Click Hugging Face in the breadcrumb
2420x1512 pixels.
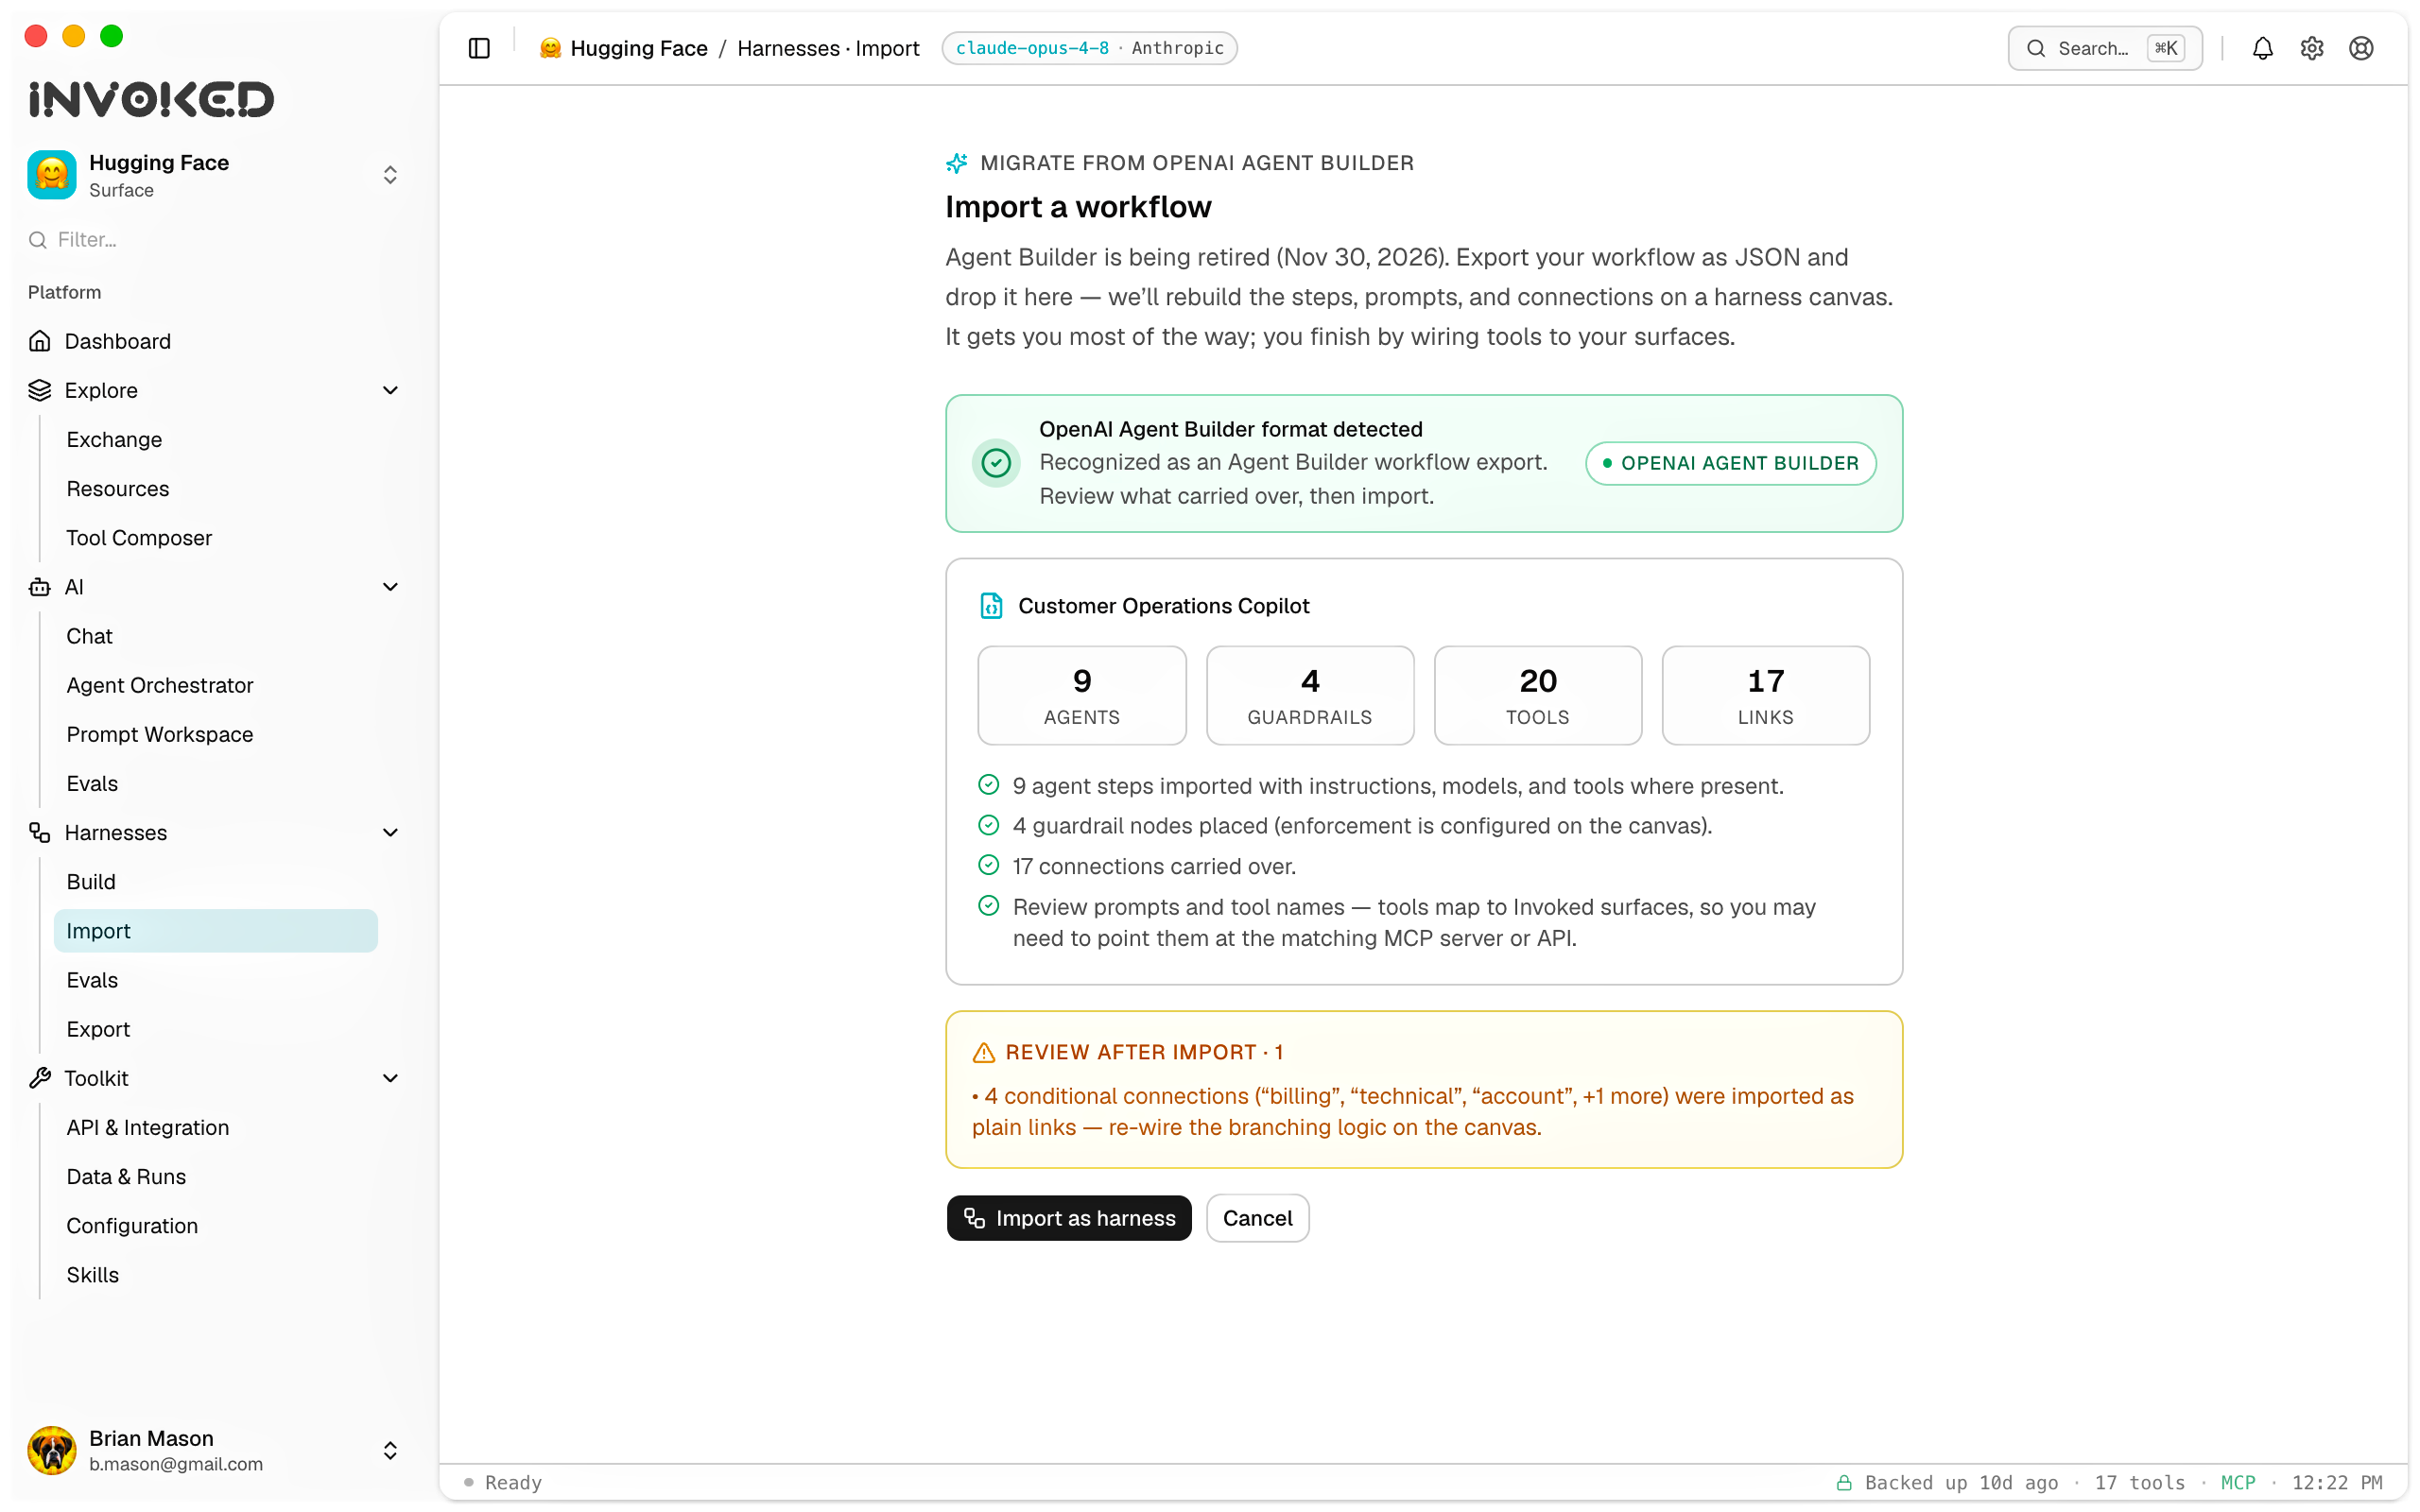pyautogui.click(x=638, y=48)
